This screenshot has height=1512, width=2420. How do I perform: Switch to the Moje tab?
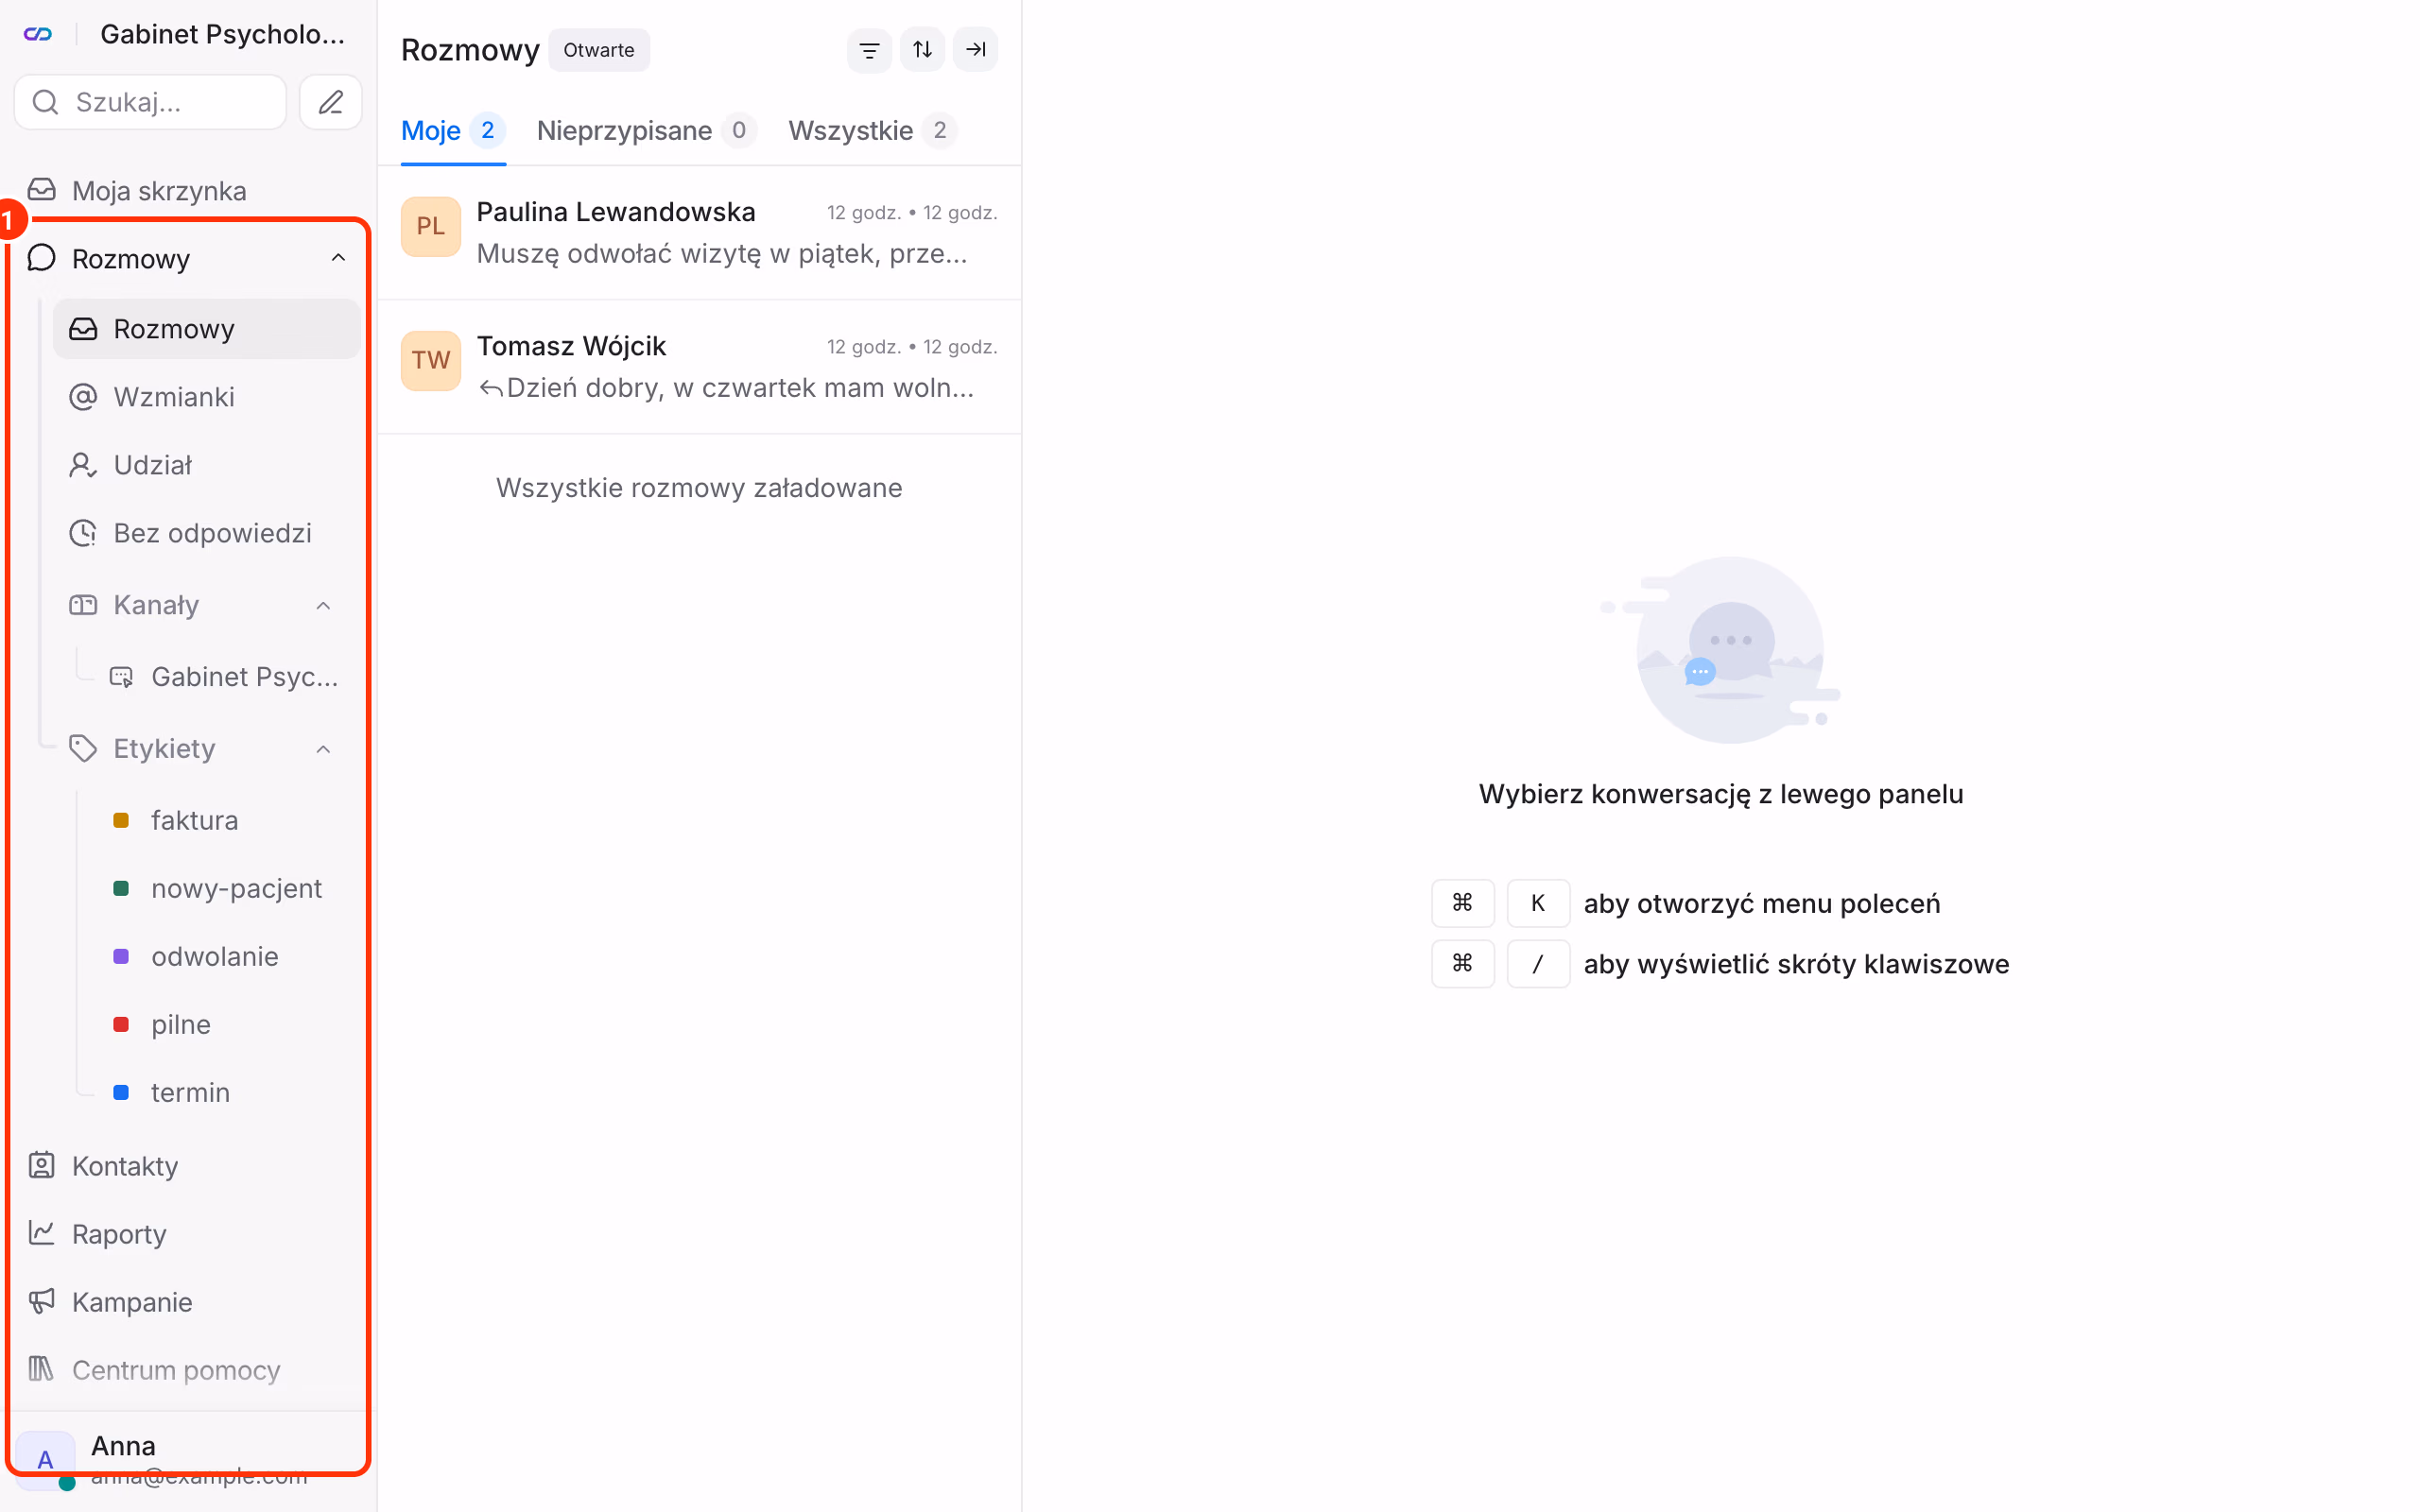[453, 131]
